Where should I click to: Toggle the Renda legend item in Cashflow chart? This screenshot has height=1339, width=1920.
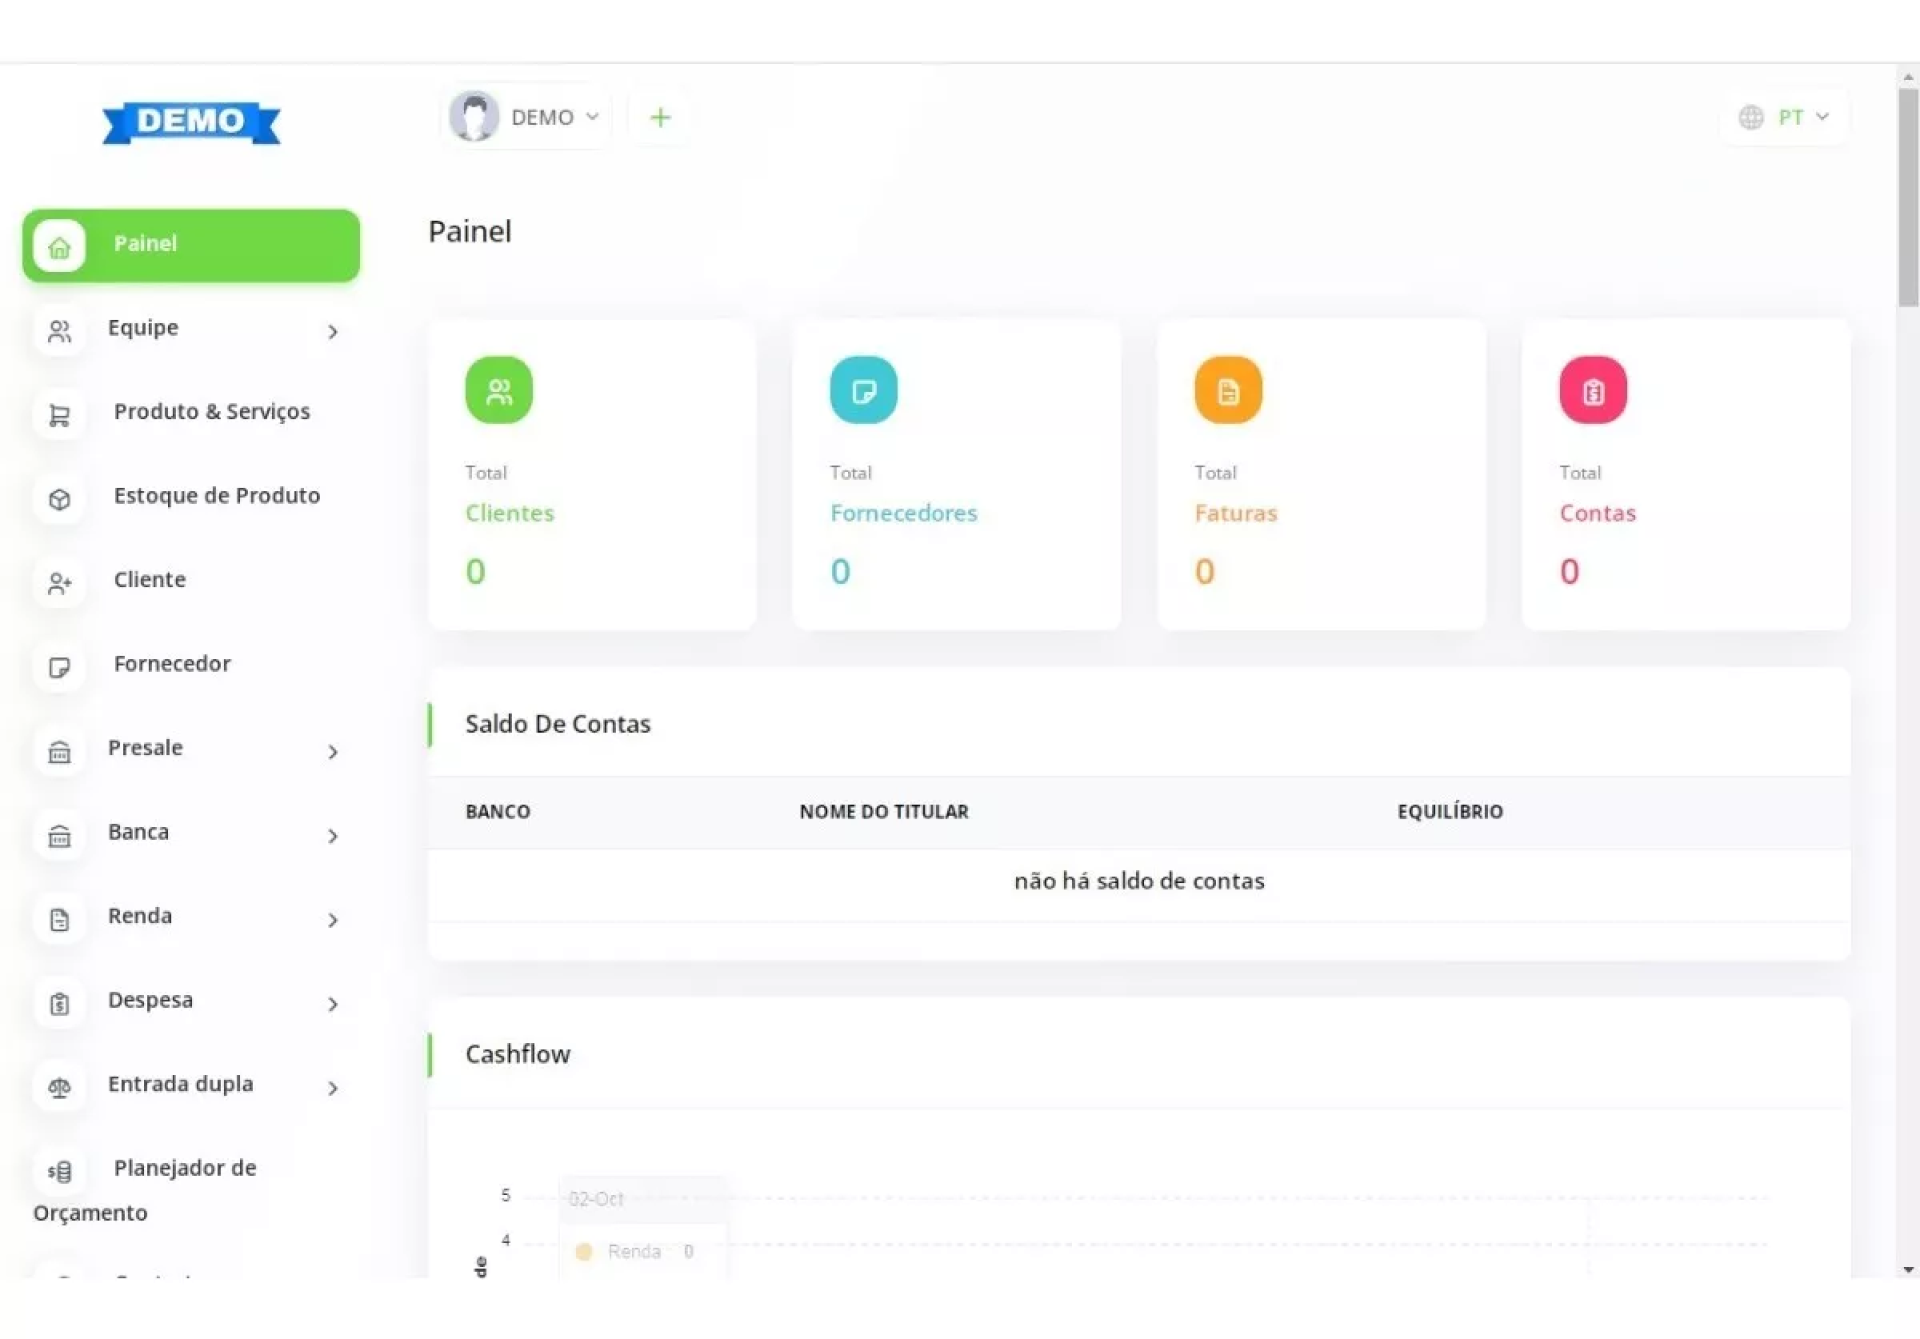(634, 1251)
